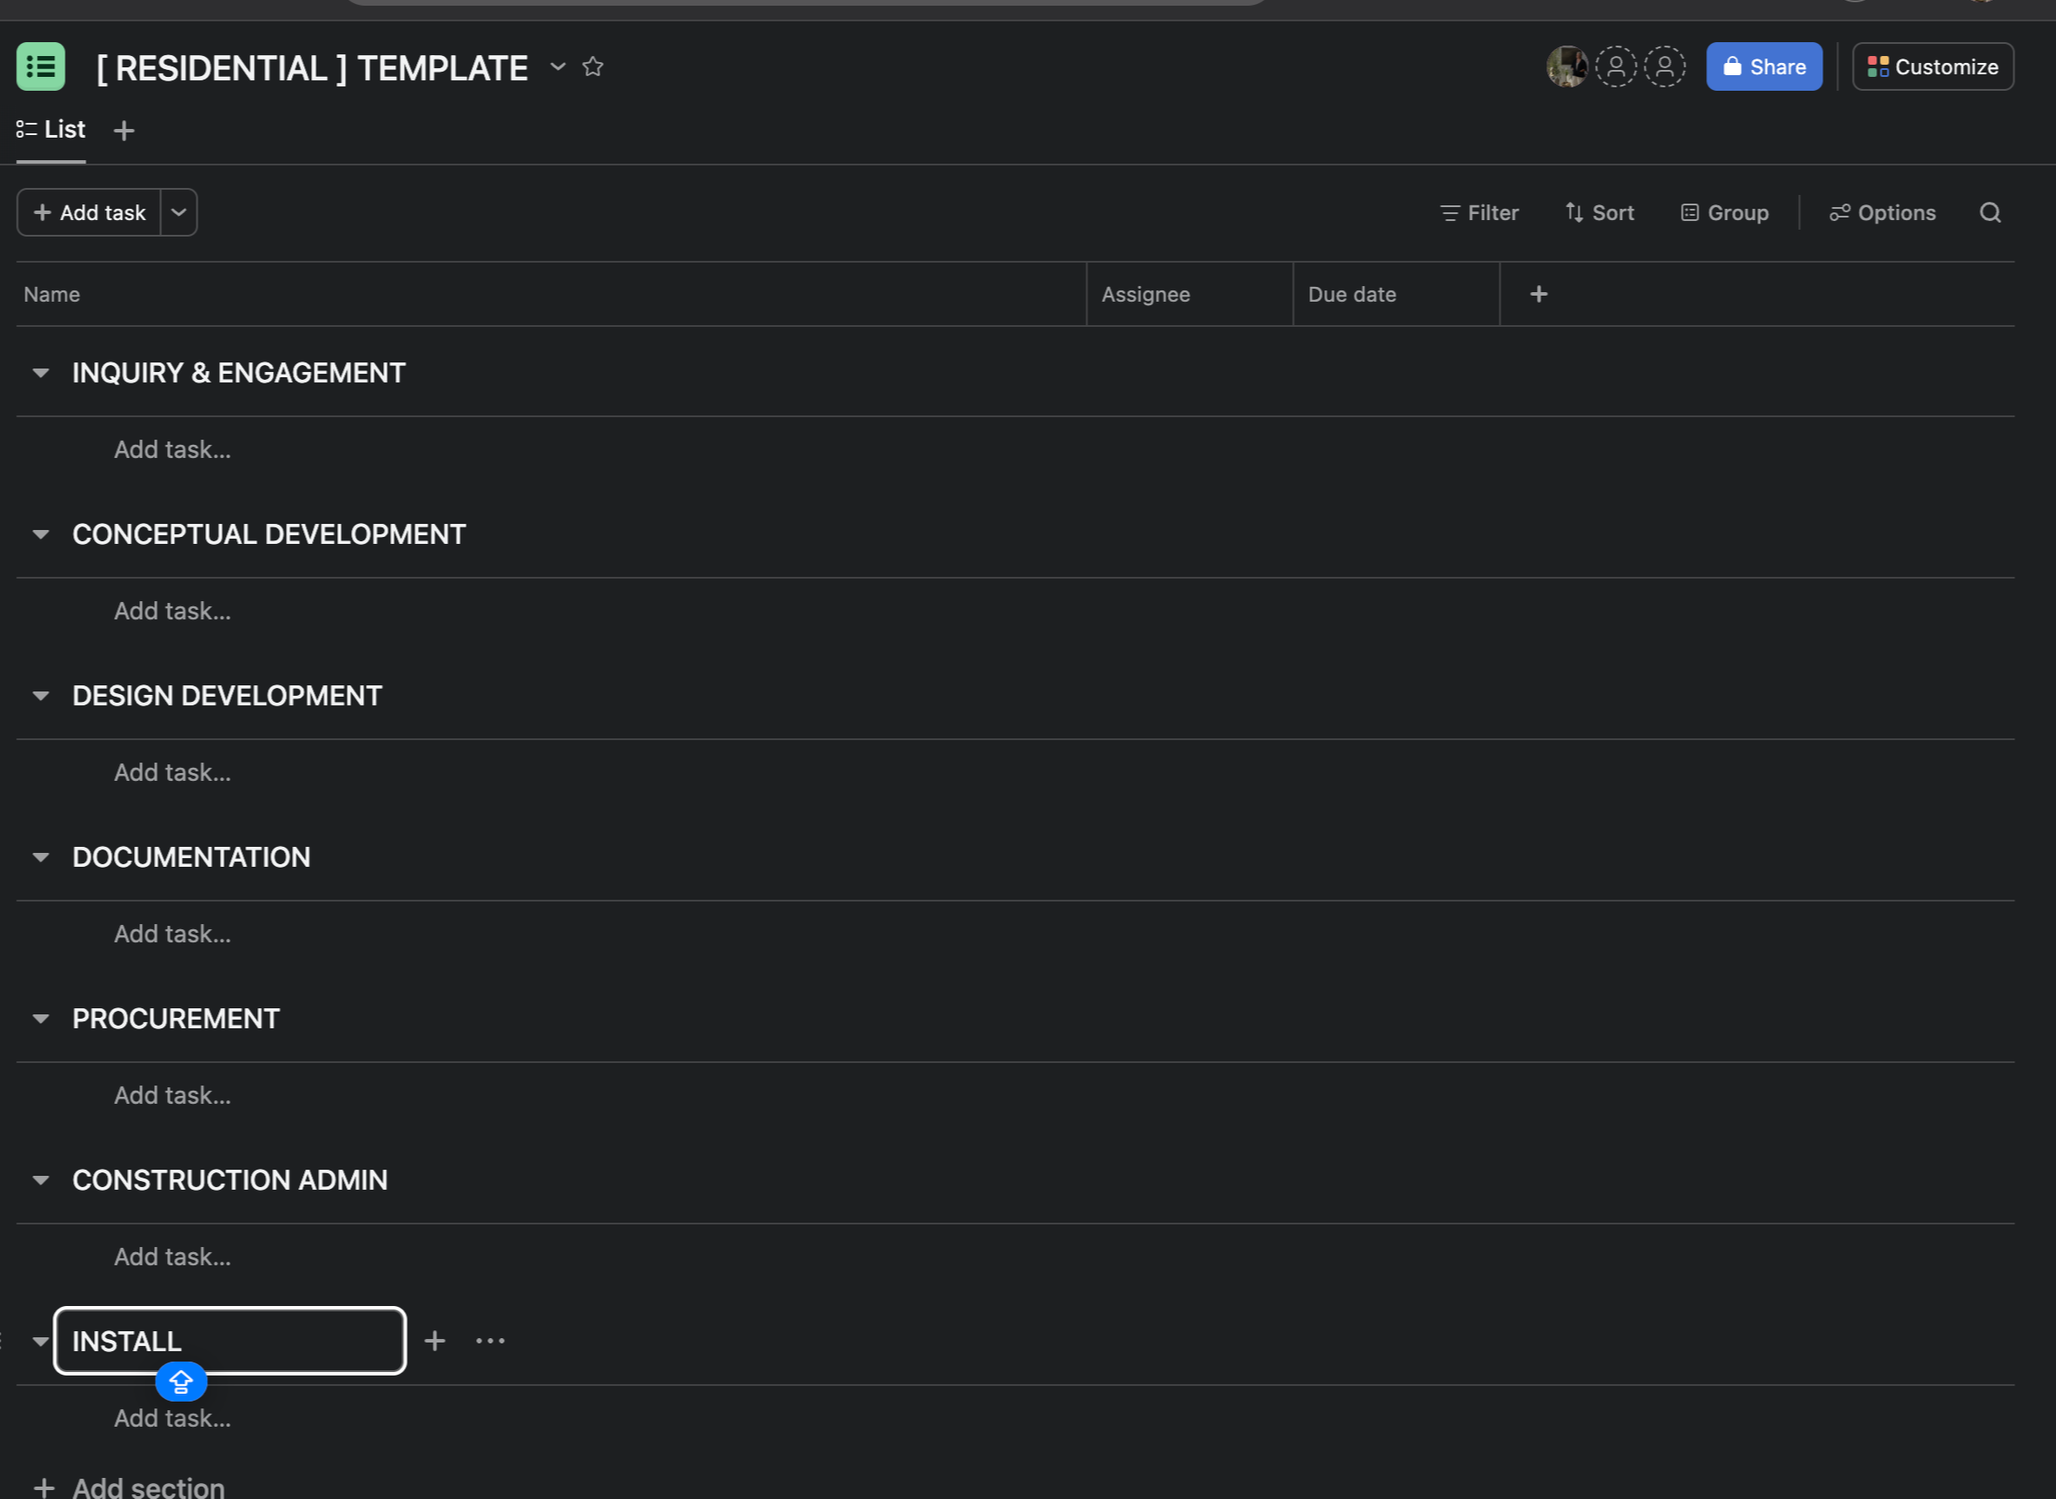This screenshot has width=2056, height=1499.
Task: Open the Filter menu
Action: [x=1479, y=213]
